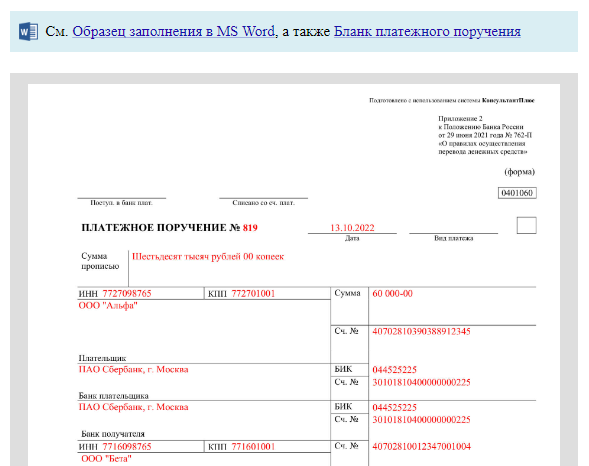Click form code 0401060 box
Viewport: 589px width, 466px height.
point(517,193)
